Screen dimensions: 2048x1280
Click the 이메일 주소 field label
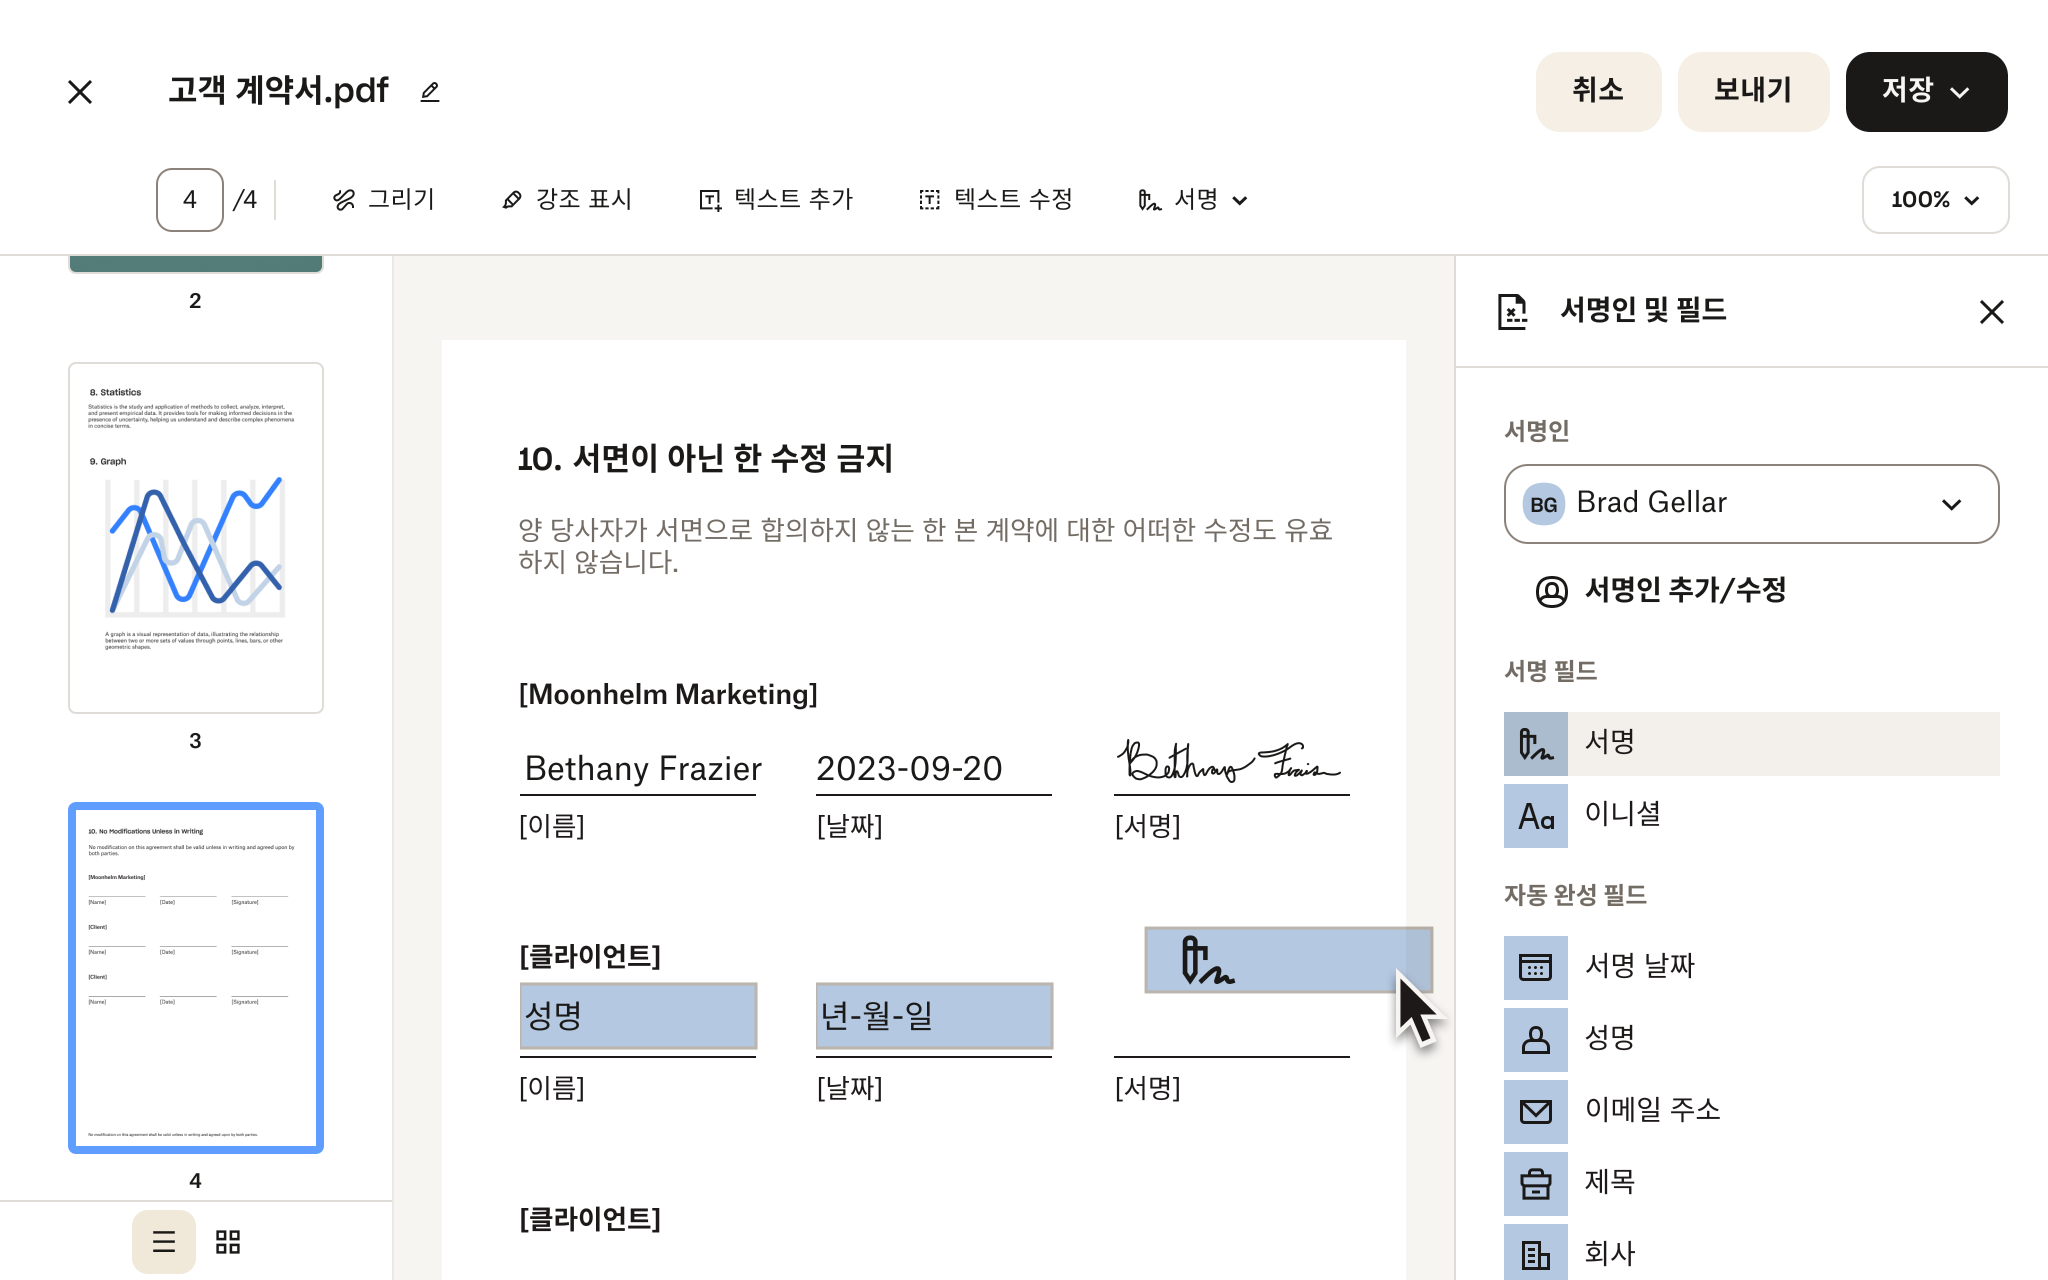pos(1653,1110)
